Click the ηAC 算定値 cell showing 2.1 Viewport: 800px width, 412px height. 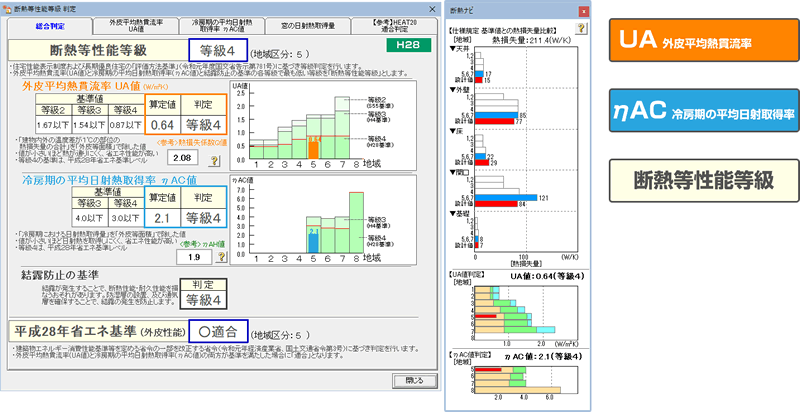tap(162, 218)
